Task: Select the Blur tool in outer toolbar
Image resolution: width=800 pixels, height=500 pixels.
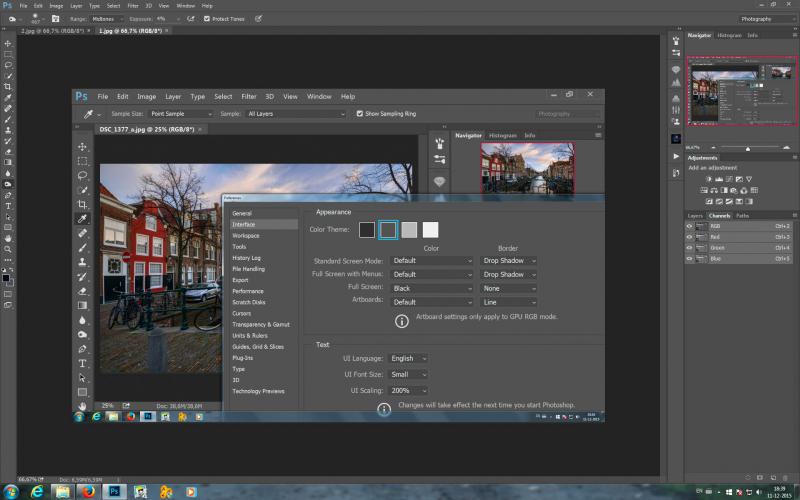Action: click(x=8, y=173)
